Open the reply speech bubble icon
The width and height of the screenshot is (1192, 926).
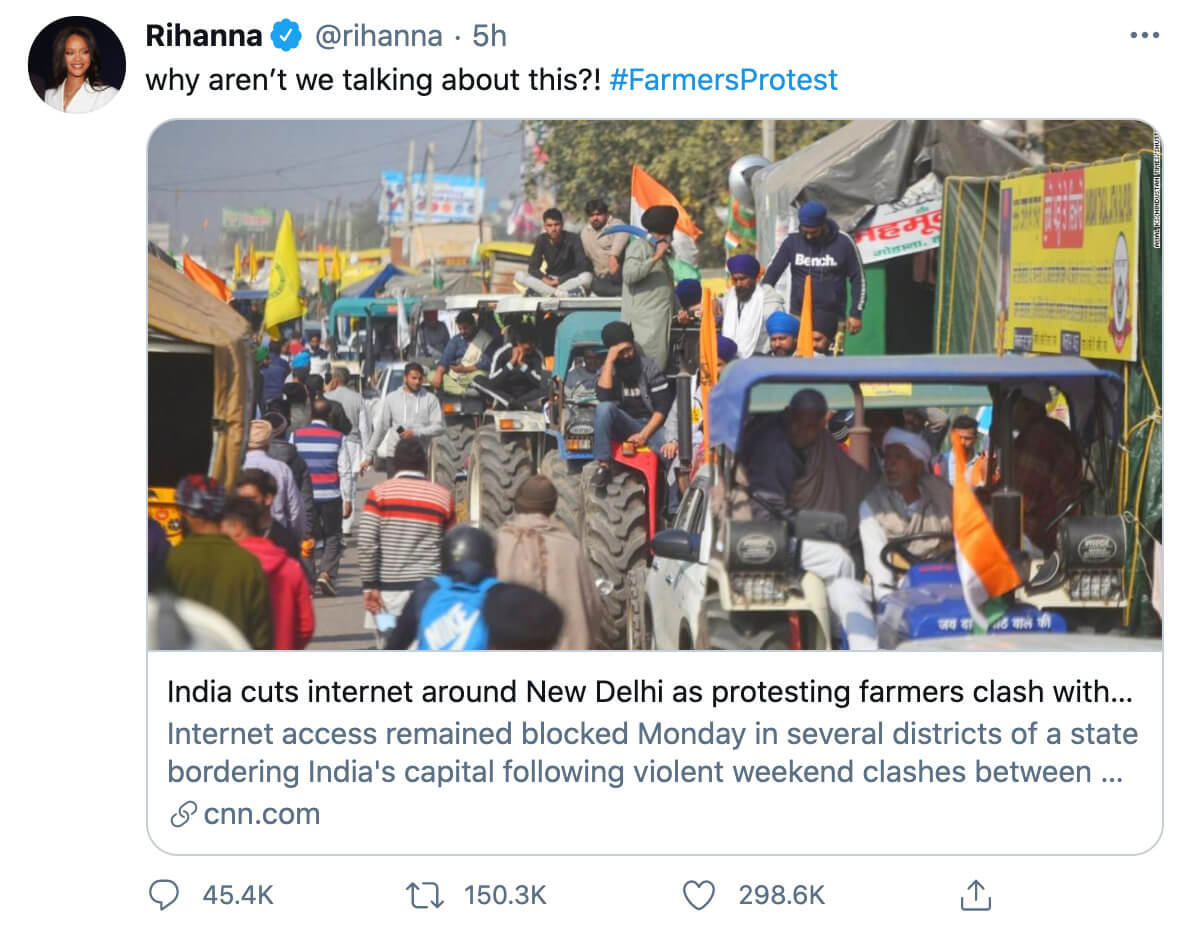(164, 895)
